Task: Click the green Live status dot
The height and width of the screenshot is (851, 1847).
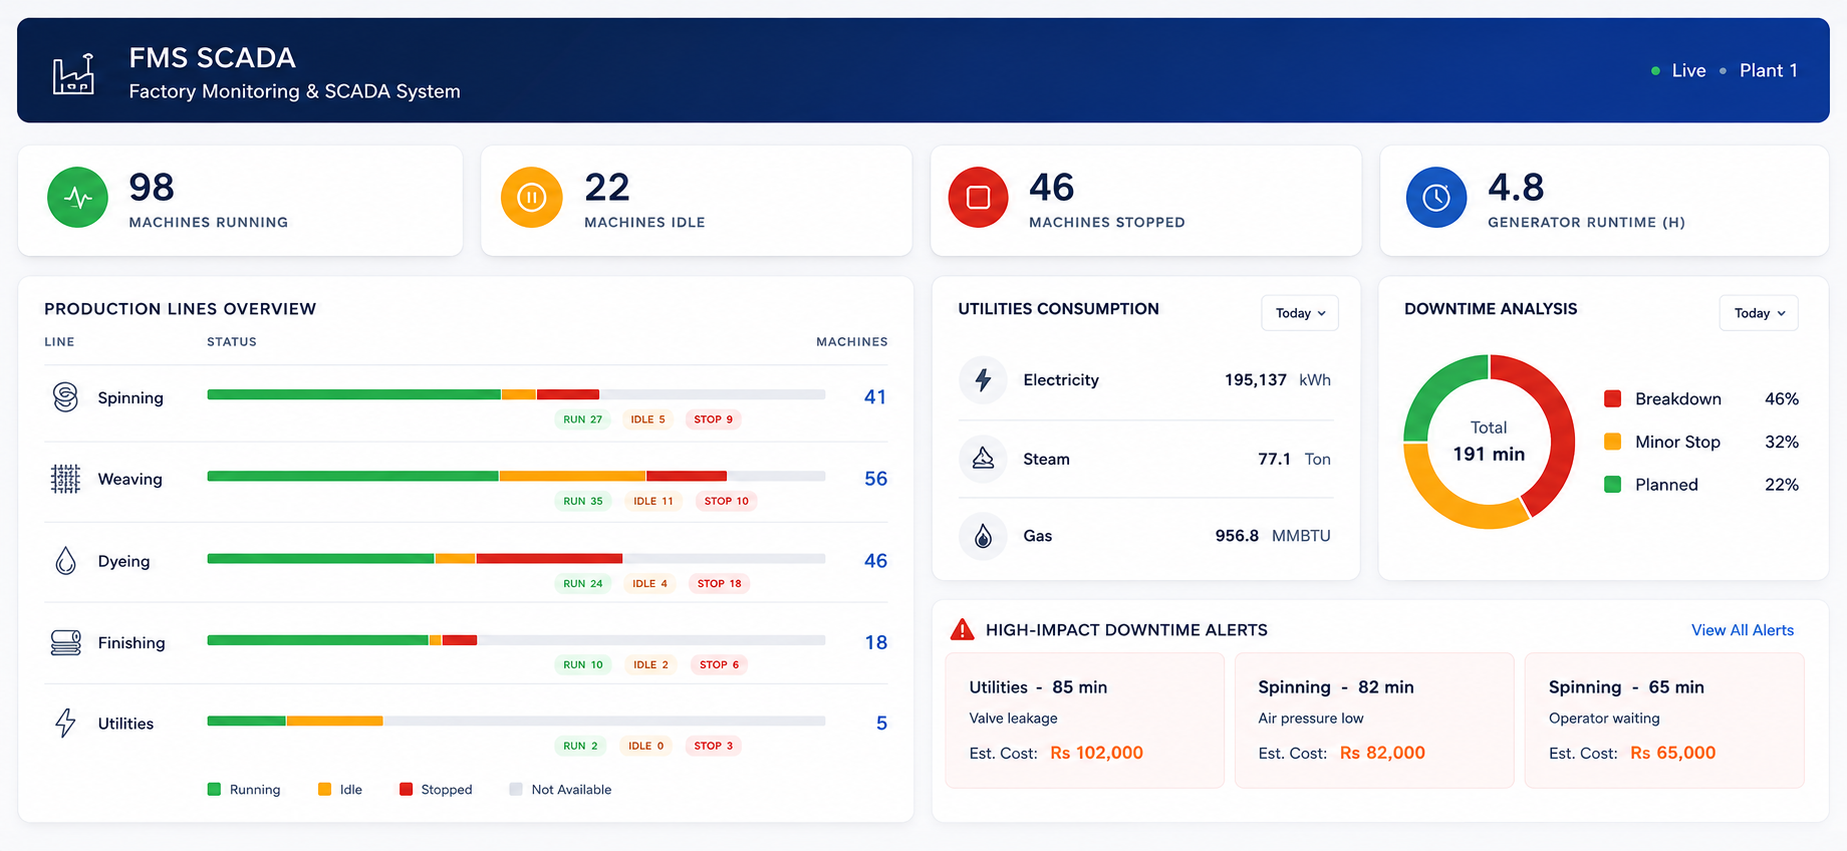Action: coord(1656,71)
